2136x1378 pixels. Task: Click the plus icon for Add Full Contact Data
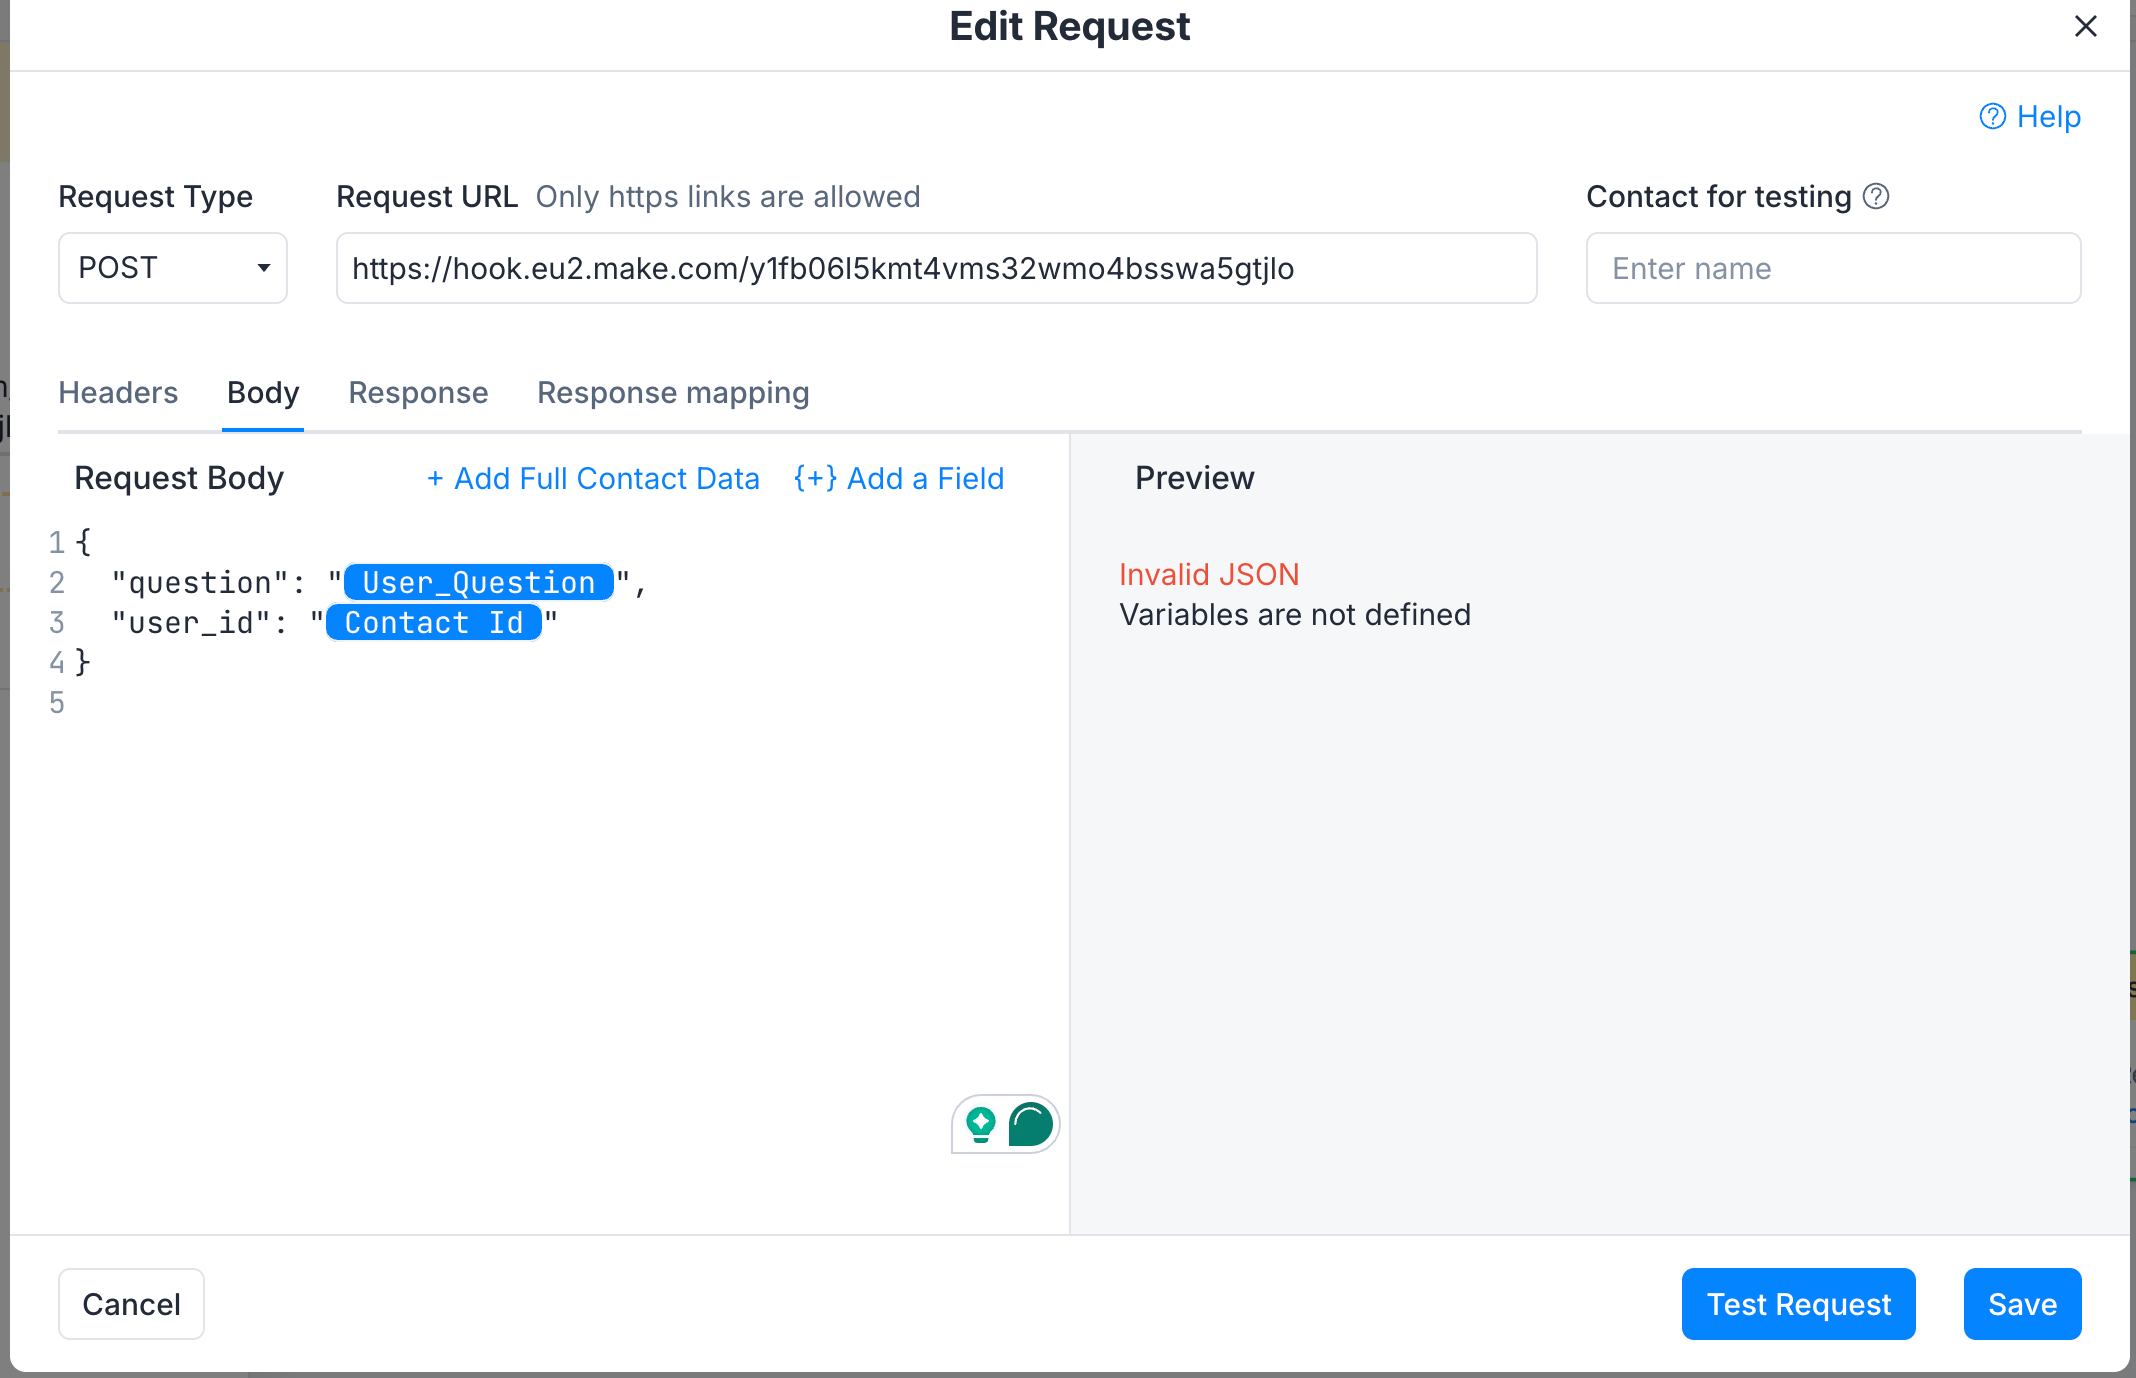pos(435,479)
